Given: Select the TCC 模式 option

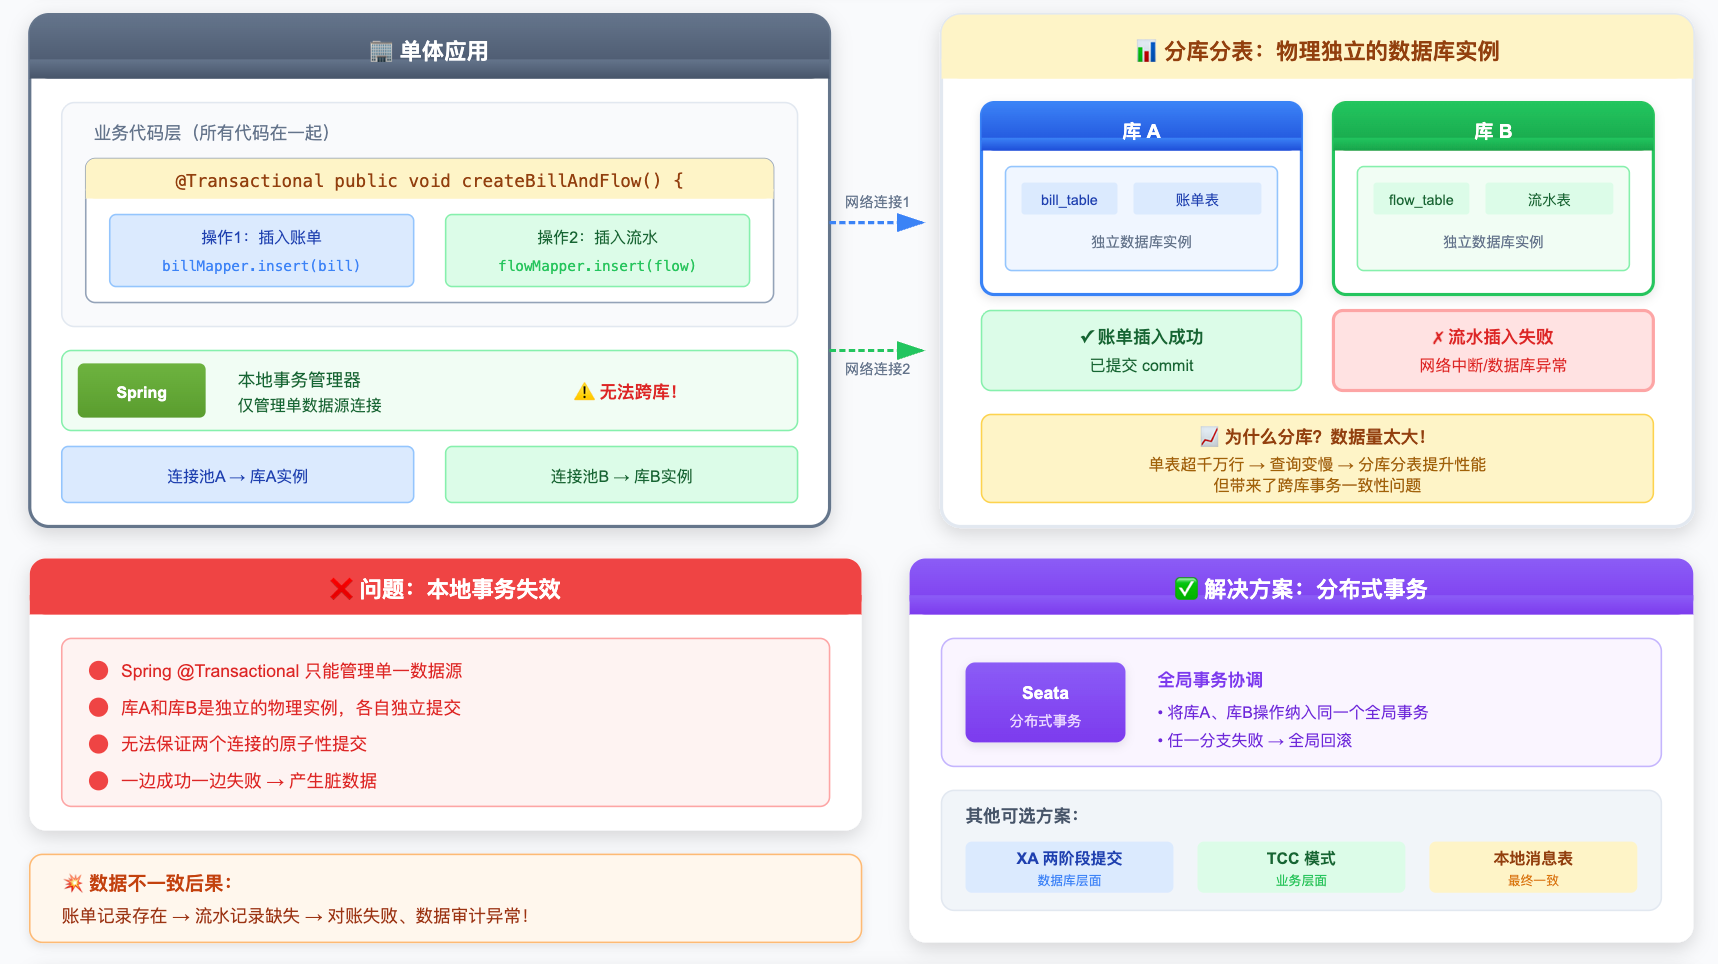Looking at the screenshot, I should click(1300, 867).
